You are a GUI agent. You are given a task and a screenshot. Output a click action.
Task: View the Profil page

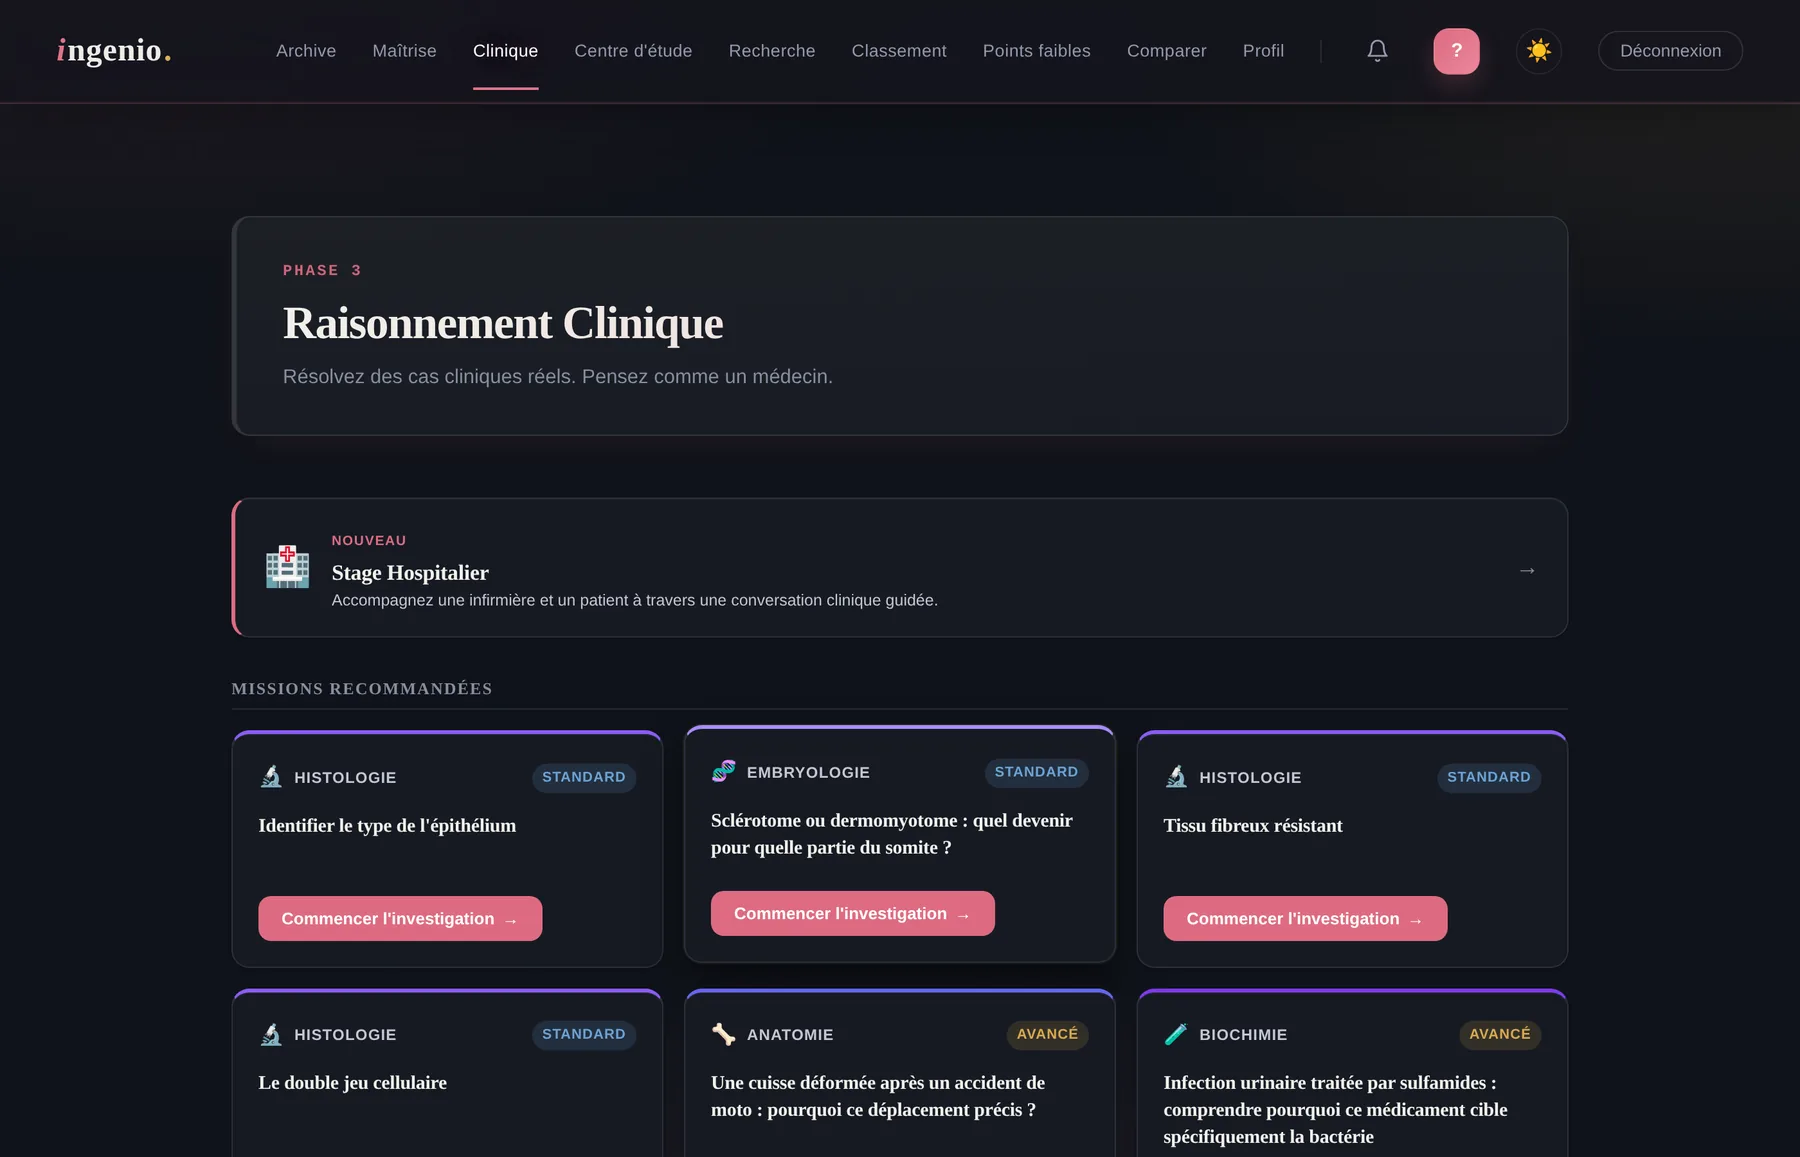[x=1264, y=51]
